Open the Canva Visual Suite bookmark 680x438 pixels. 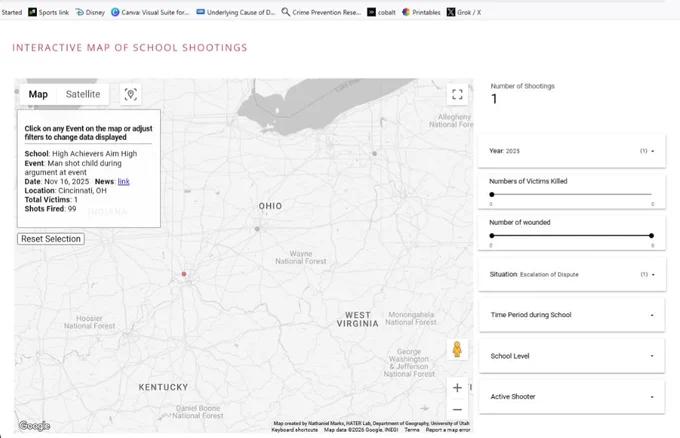pos(150,12)
